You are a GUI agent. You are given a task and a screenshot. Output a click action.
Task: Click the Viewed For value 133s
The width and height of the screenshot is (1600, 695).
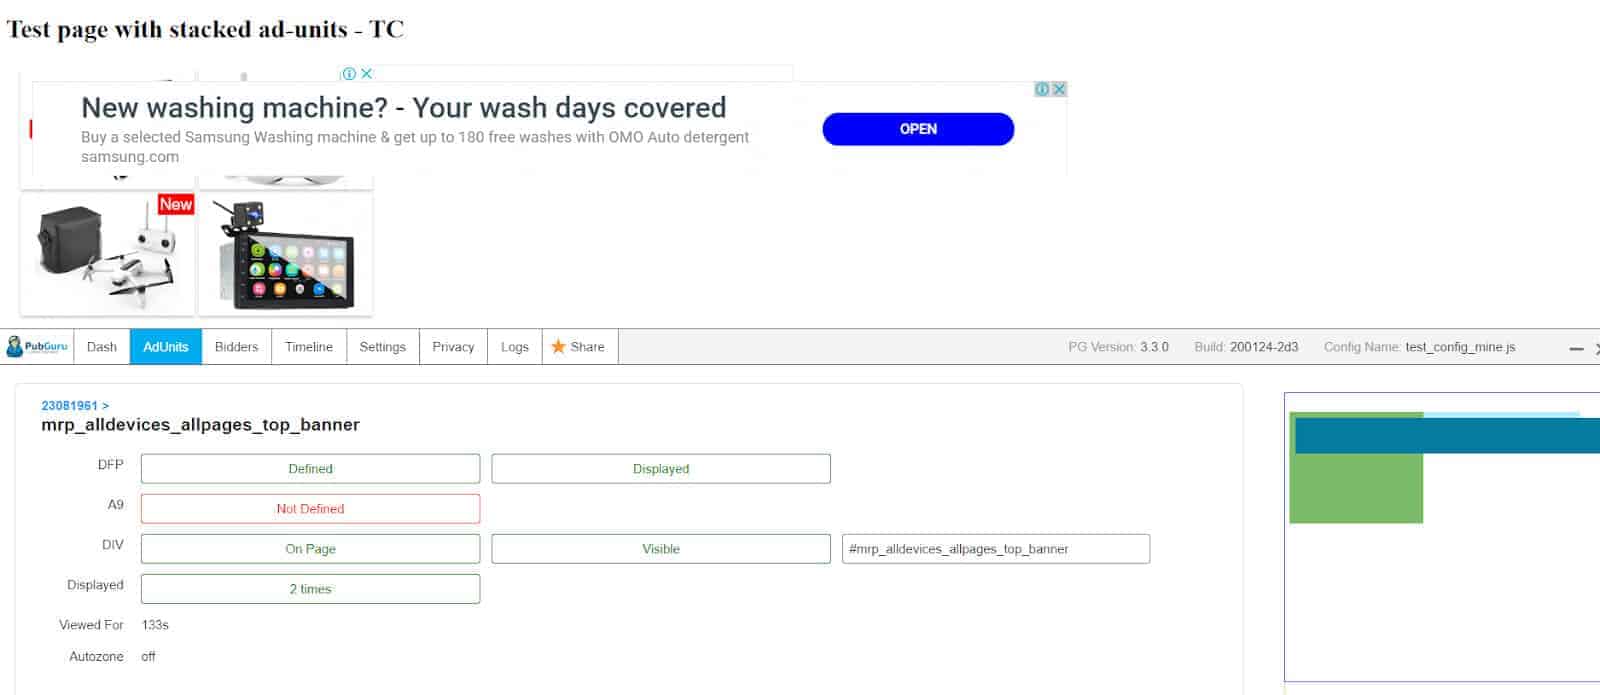coord(155,625)
